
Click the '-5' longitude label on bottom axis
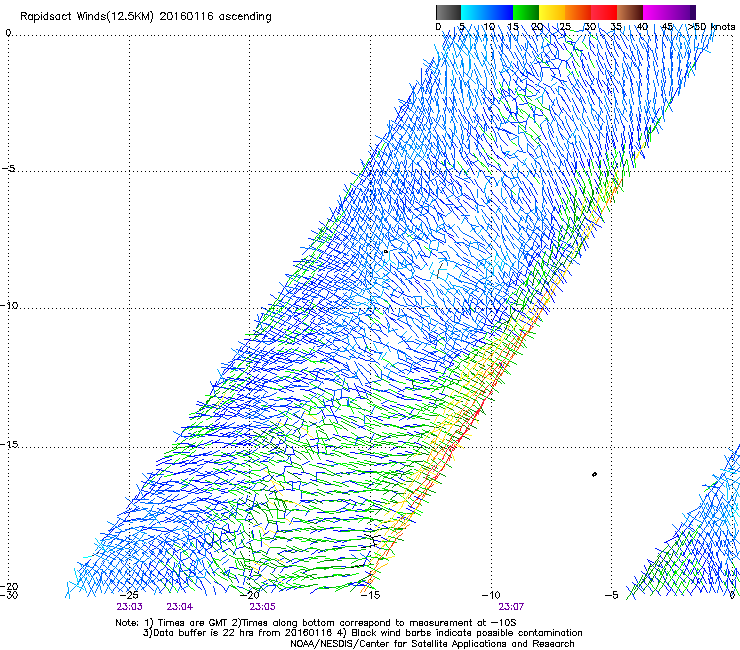click(611, 595)
